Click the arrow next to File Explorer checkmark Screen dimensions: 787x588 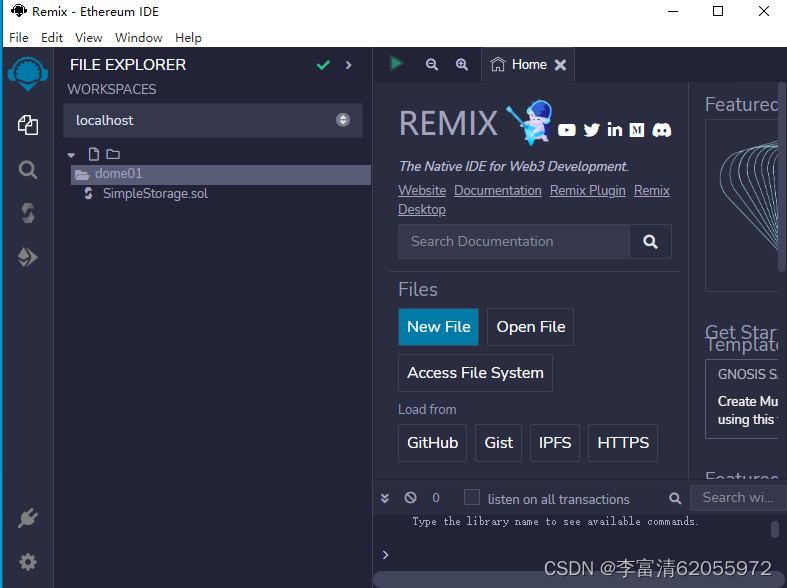pos(349,65)
